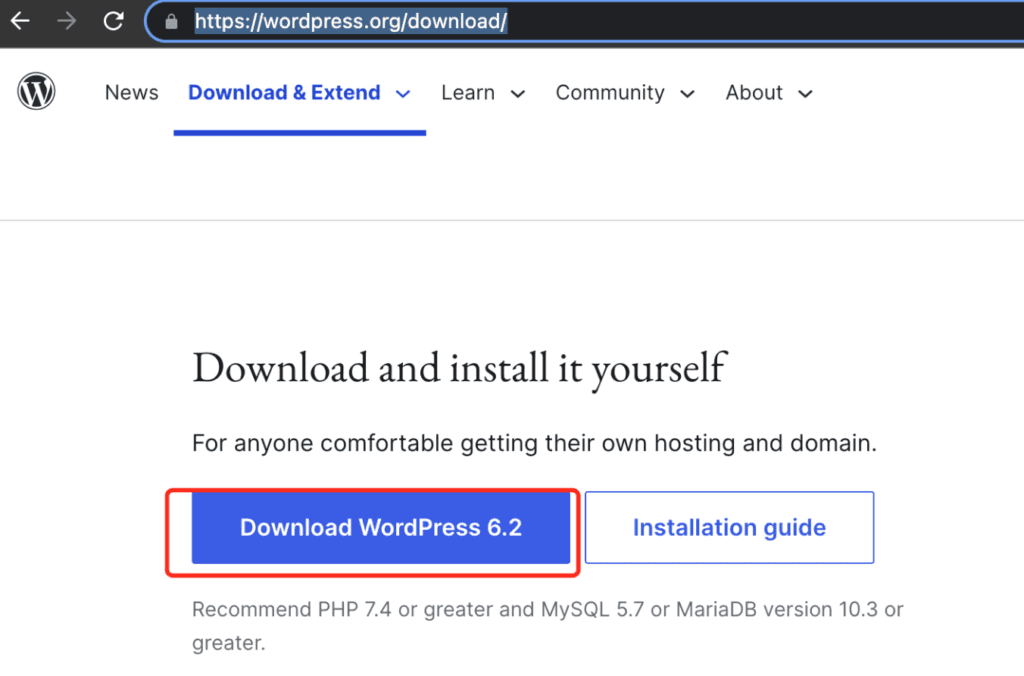Expand the Community chevron
1024x676 pixels.
click(687, 94)
